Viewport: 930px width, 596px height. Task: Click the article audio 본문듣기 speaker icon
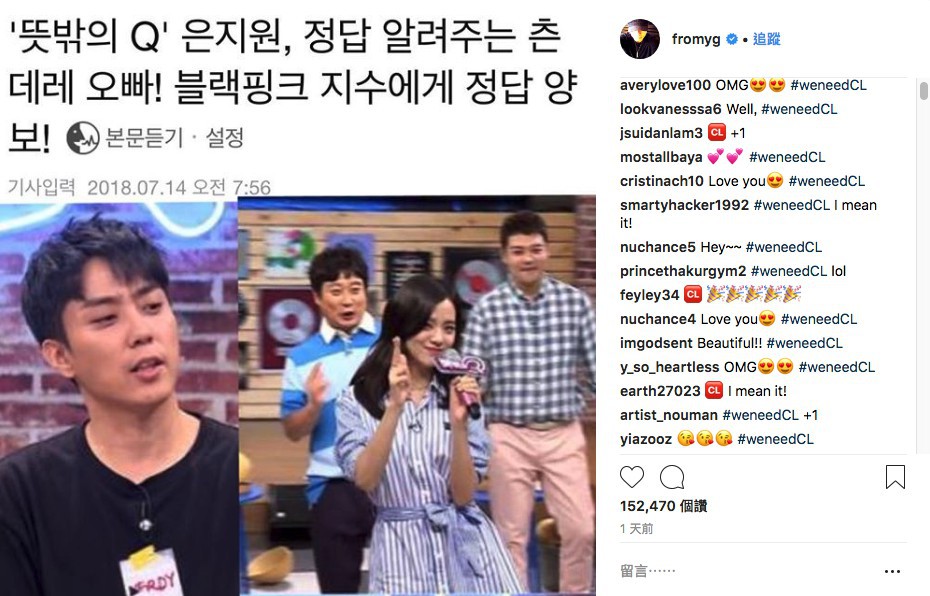coord(82,138)
